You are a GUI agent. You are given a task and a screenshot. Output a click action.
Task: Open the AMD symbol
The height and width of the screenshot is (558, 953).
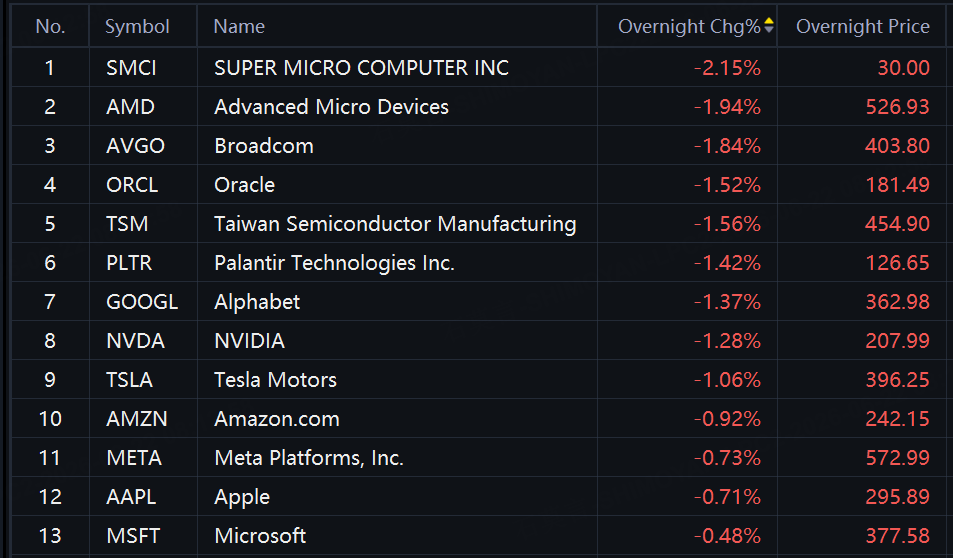[x=130, y=107]
